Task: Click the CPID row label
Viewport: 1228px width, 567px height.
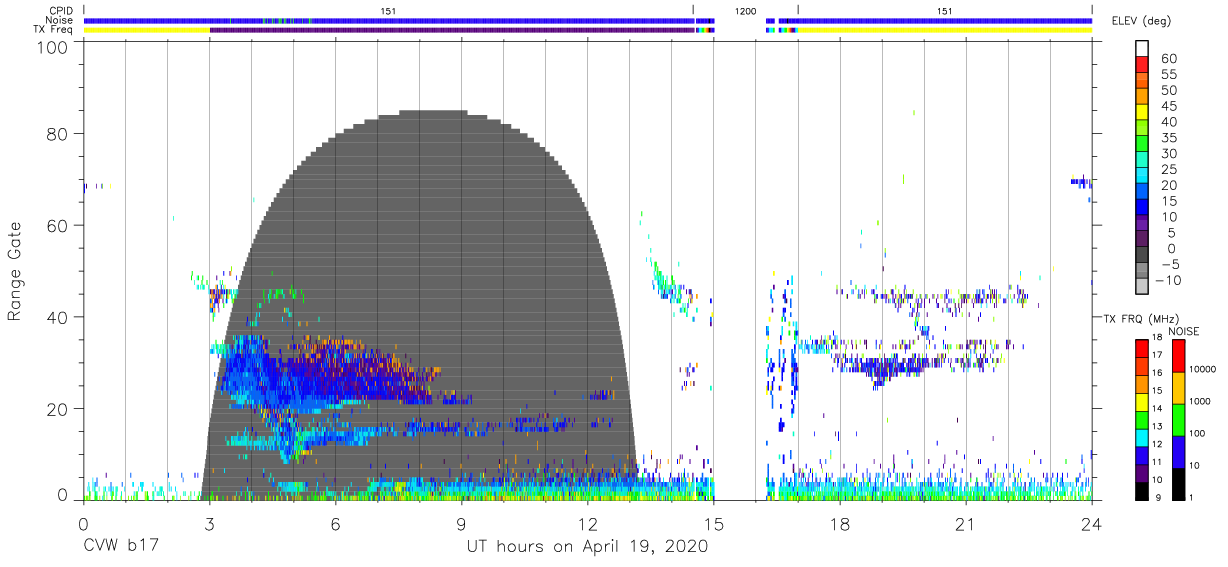Action: [x=61, y=11]
